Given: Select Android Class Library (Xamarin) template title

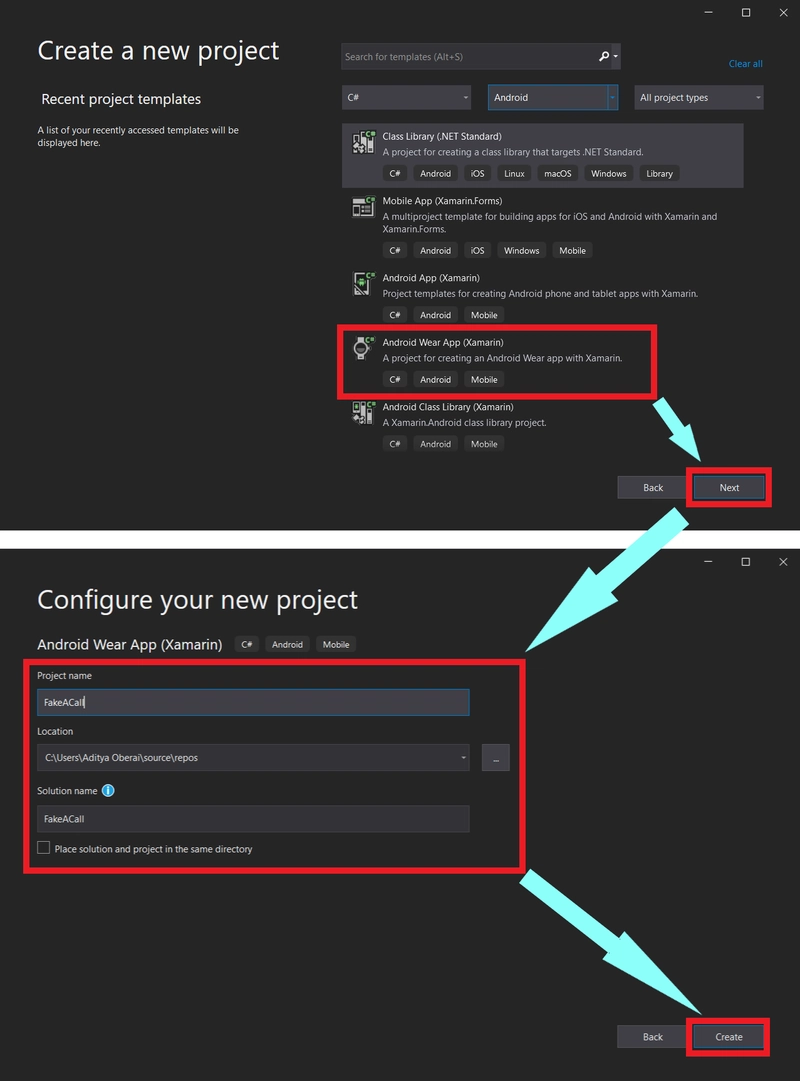Looking at the screenshot, I should [x=448, y=407].
